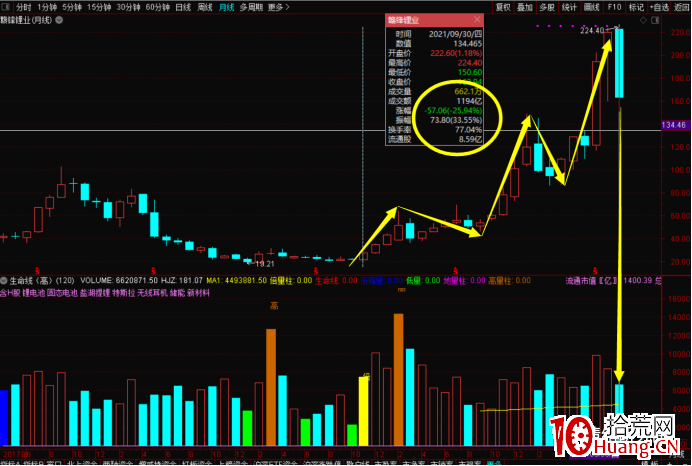The height and width of the screenshot is (466, 692).
Task: Click the round icon before 生命线 indicator
Action: (x=5, y=281)
